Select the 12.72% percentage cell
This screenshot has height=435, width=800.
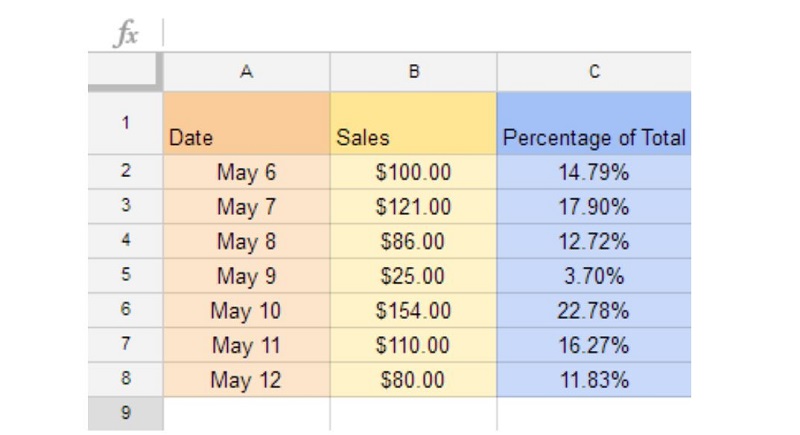pos(594,241)
